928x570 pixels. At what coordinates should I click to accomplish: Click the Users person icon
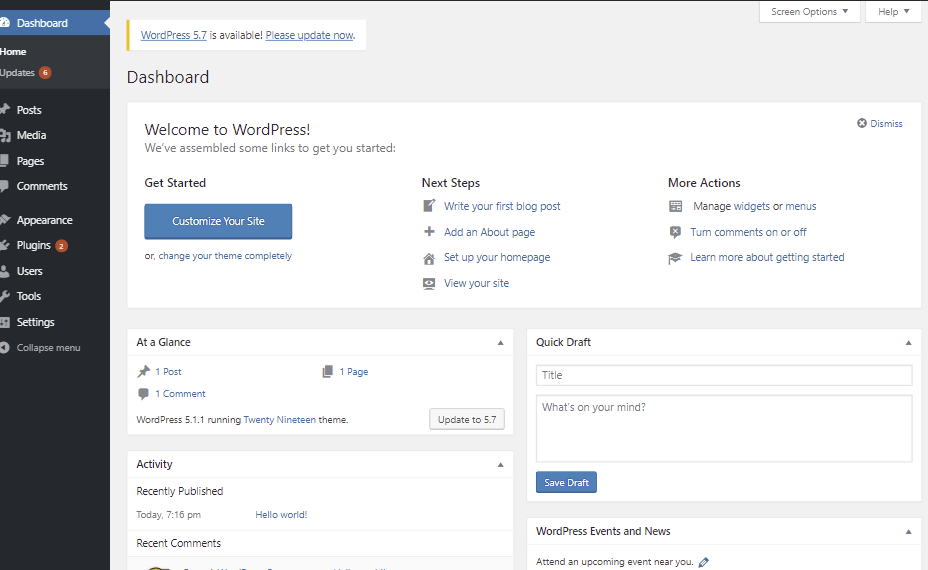pyautogui.click(x=4, y=271)
